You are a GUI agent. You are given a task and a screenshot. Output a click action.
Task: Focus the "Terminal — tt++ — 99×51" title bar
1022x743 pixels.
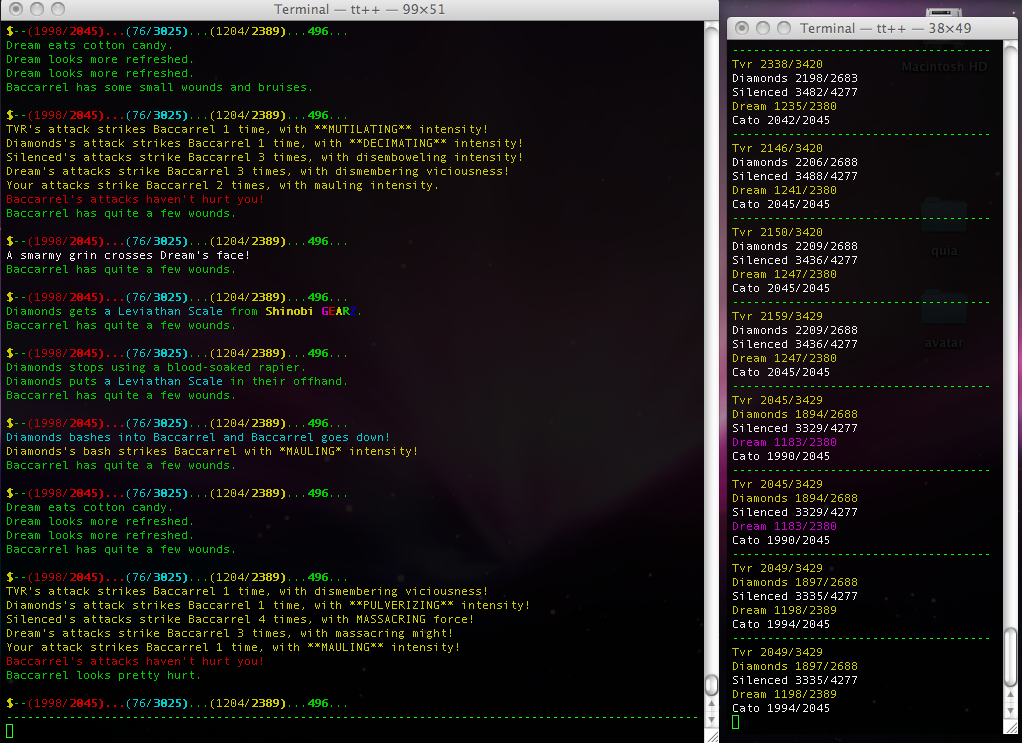pyautogui.click(x=360, y=10)
